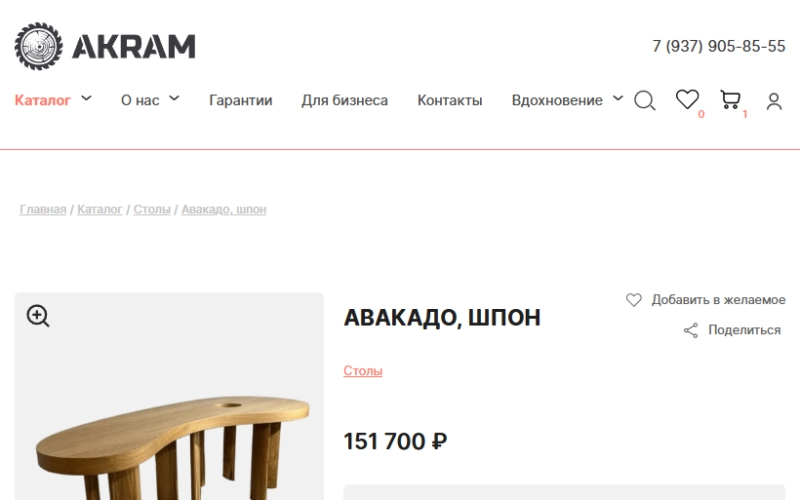Click the red Столы category link
Screen dimensions: 800x500
(363, 370)
